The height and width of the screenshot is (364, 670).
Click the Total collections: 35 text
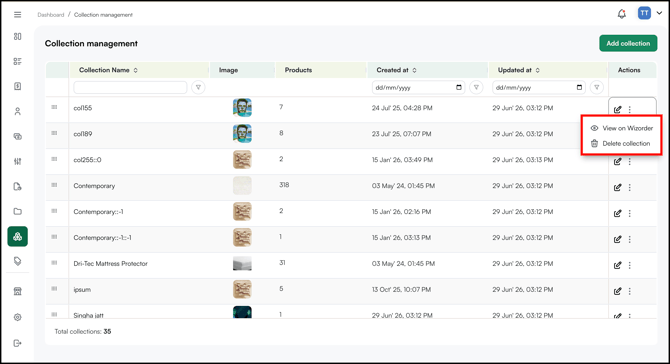point(83,332)
